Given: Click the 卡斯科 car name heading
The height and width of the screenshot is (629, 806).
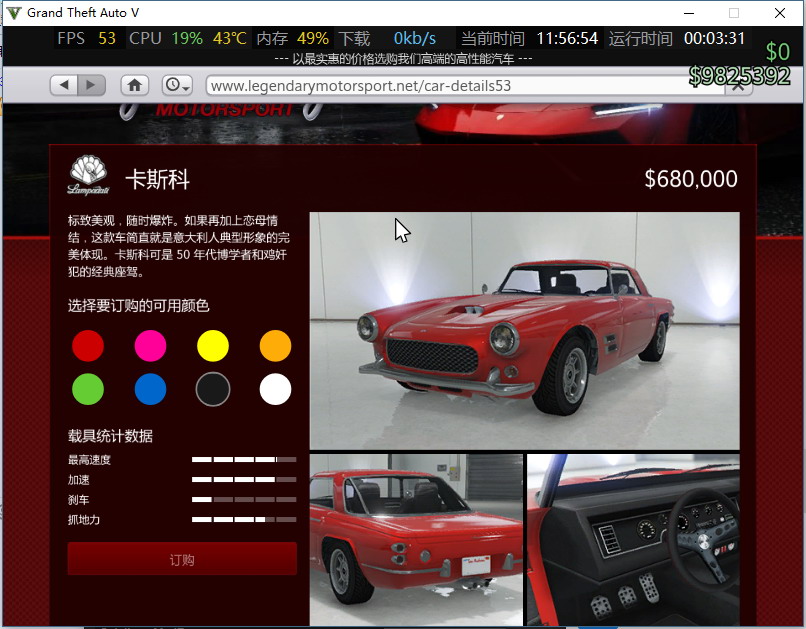Looking at the screenshot, I should (158, 179).
